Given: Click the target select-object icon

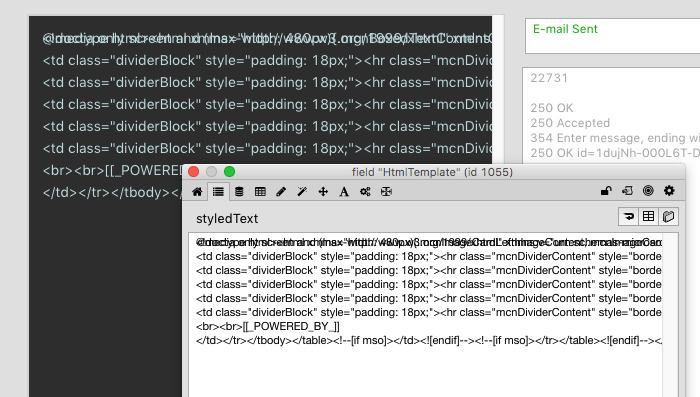Looking at the screenshot, I should tap(648, 191).
